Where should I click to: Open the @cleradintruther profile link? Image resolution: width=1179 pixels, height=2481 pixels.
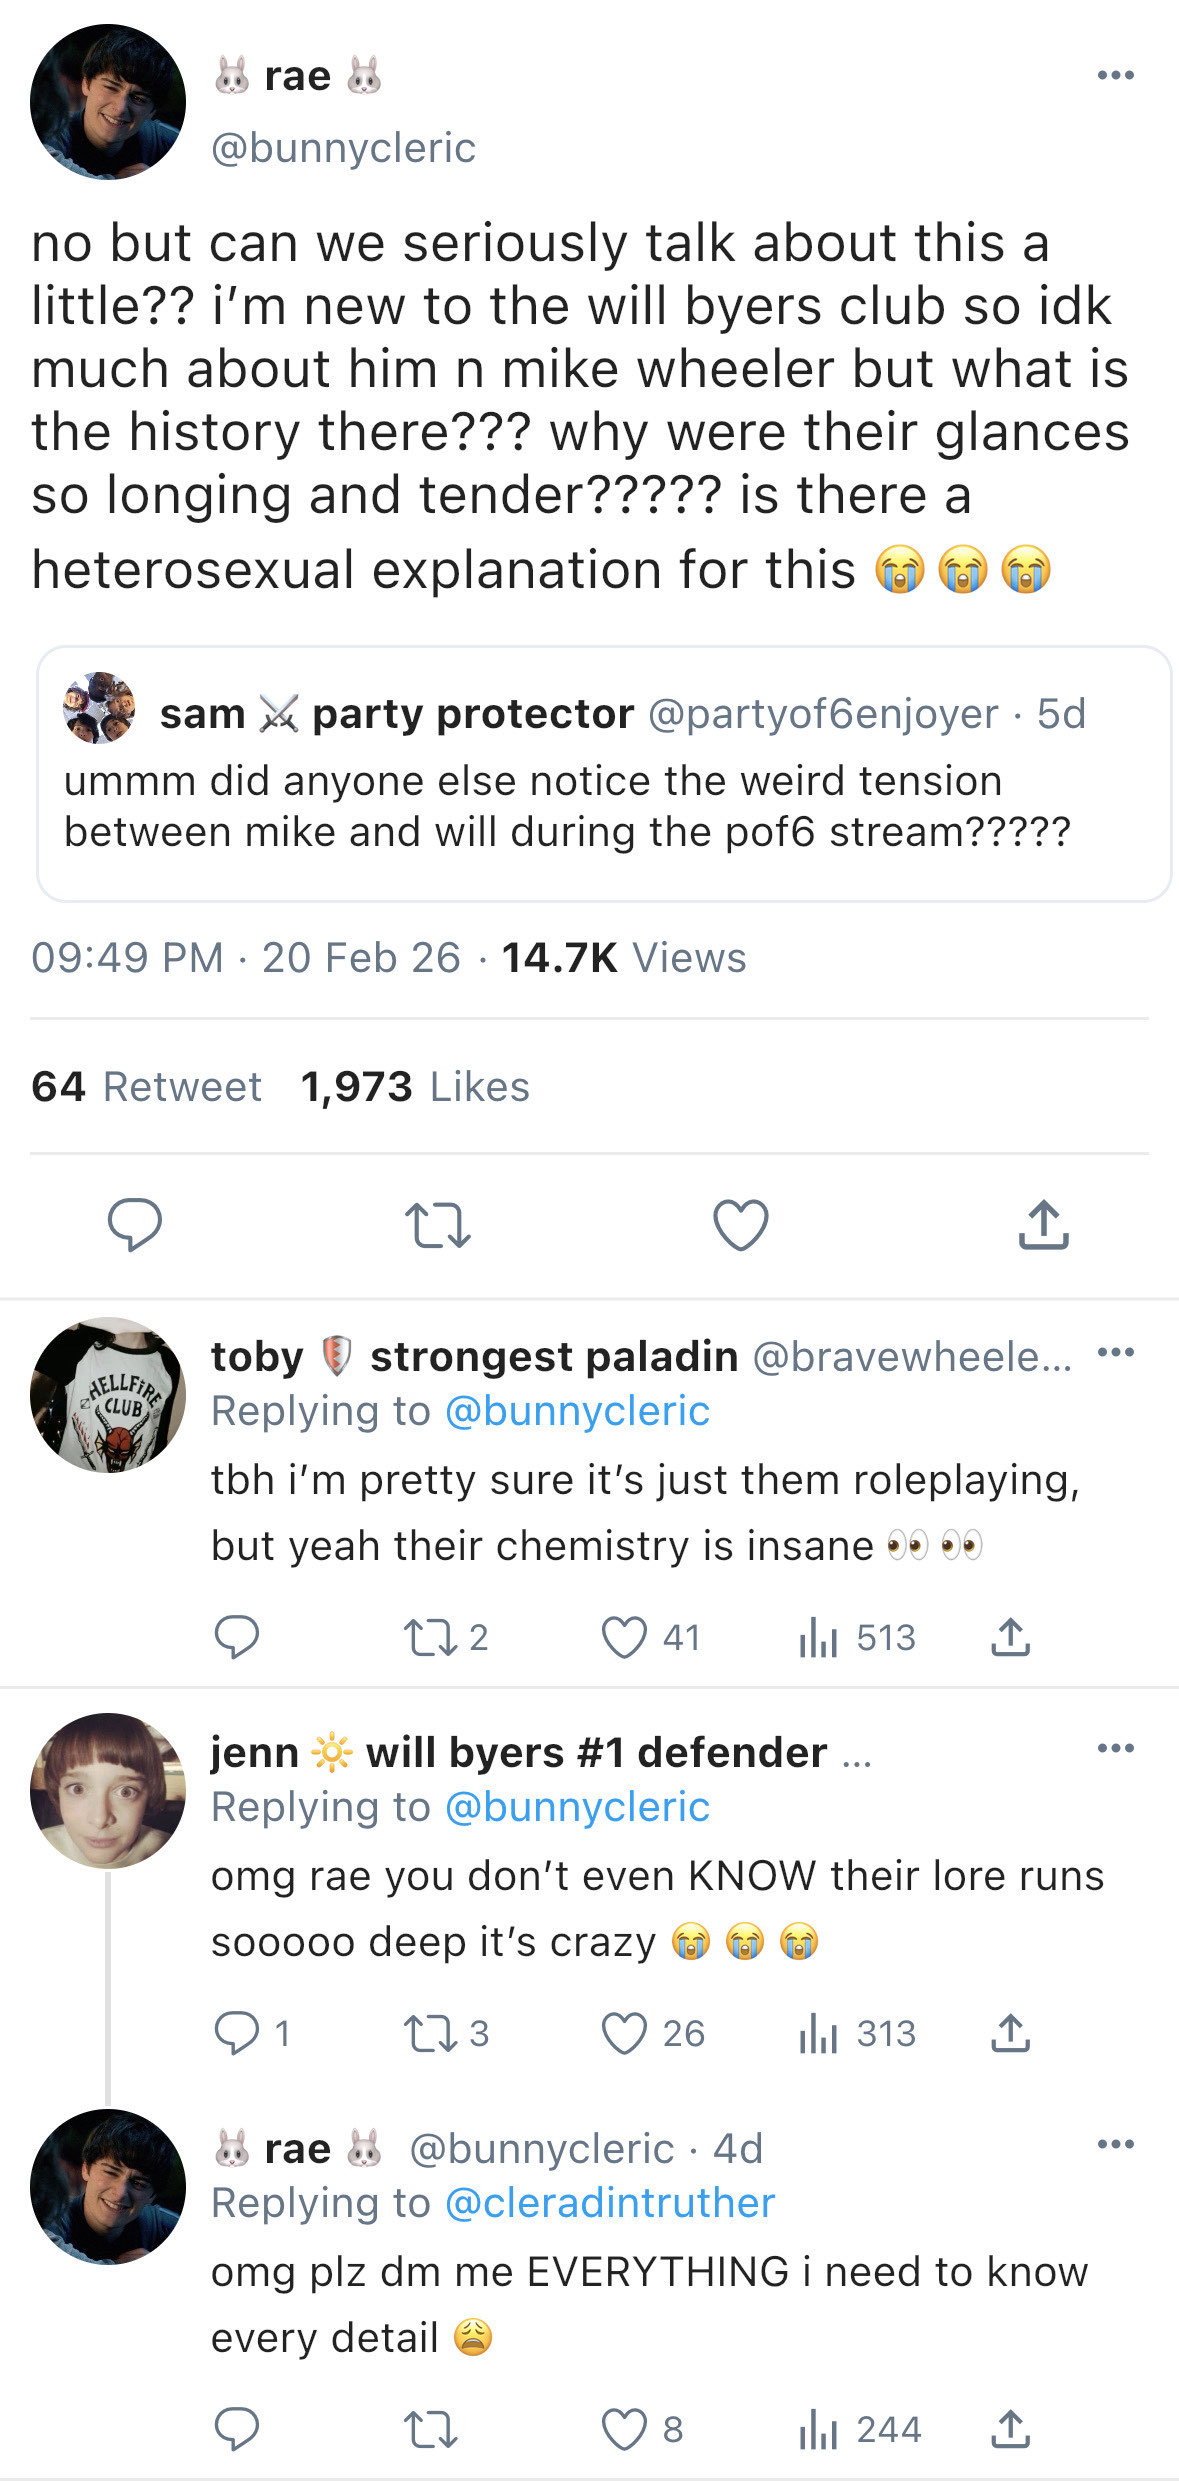tap(609, 2203)
